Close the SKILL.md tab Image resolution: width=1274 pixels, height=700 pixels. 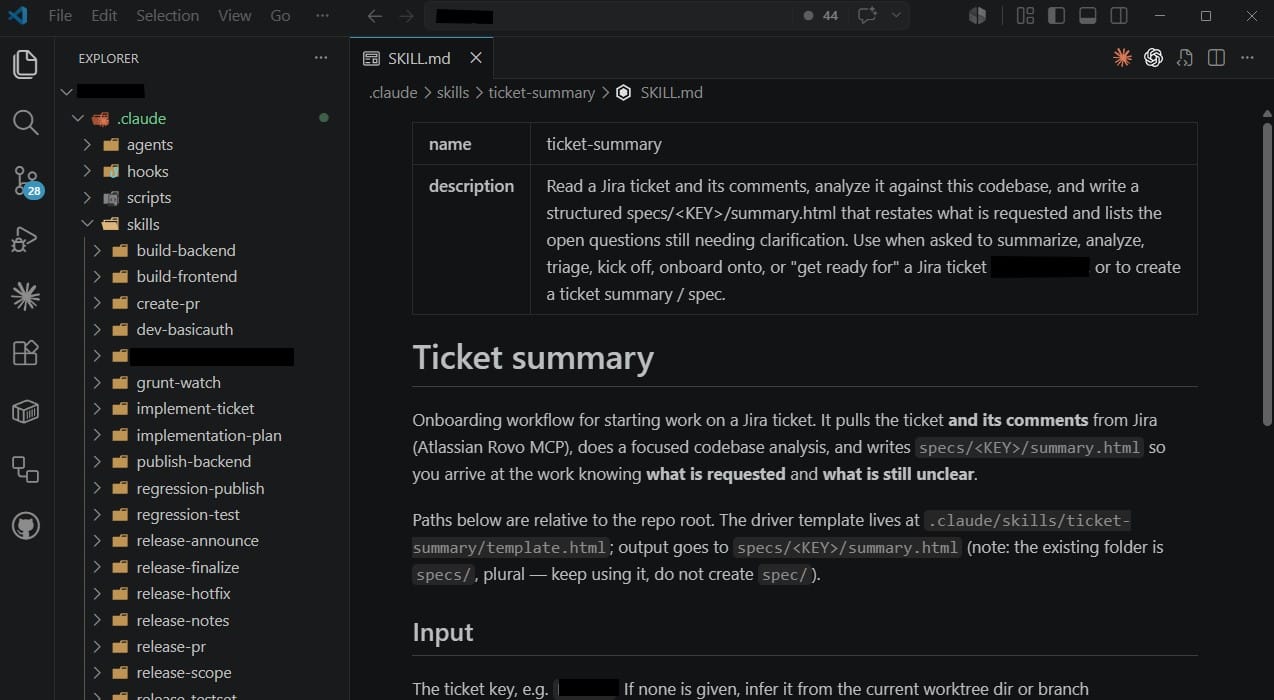[x=476, y=58]
